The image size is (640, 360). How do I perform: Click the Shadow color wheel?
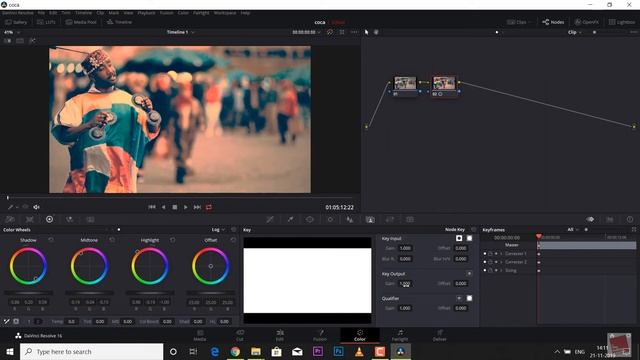tap(28, 266)
